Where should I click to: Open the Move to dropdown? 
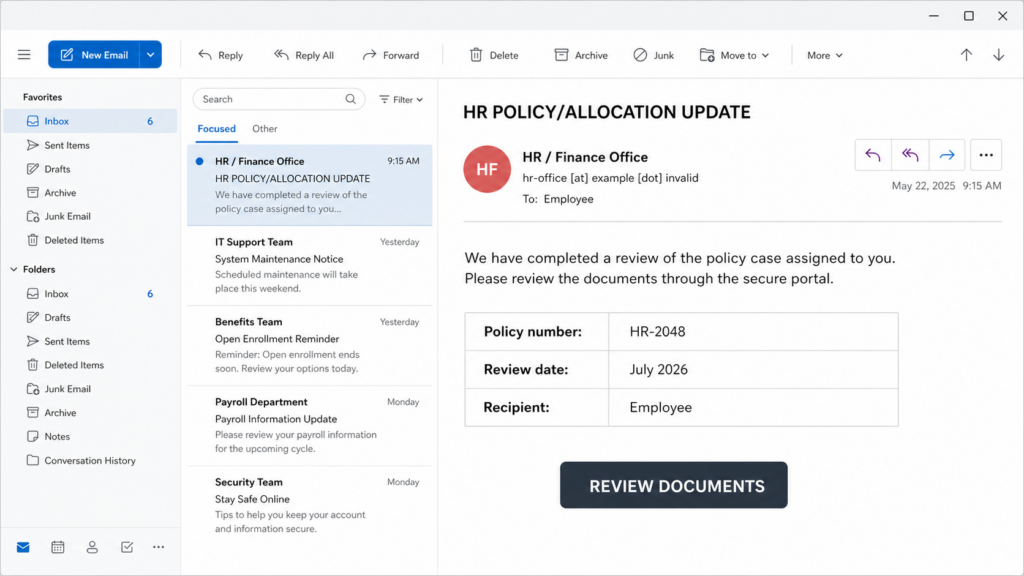(734, 56)
